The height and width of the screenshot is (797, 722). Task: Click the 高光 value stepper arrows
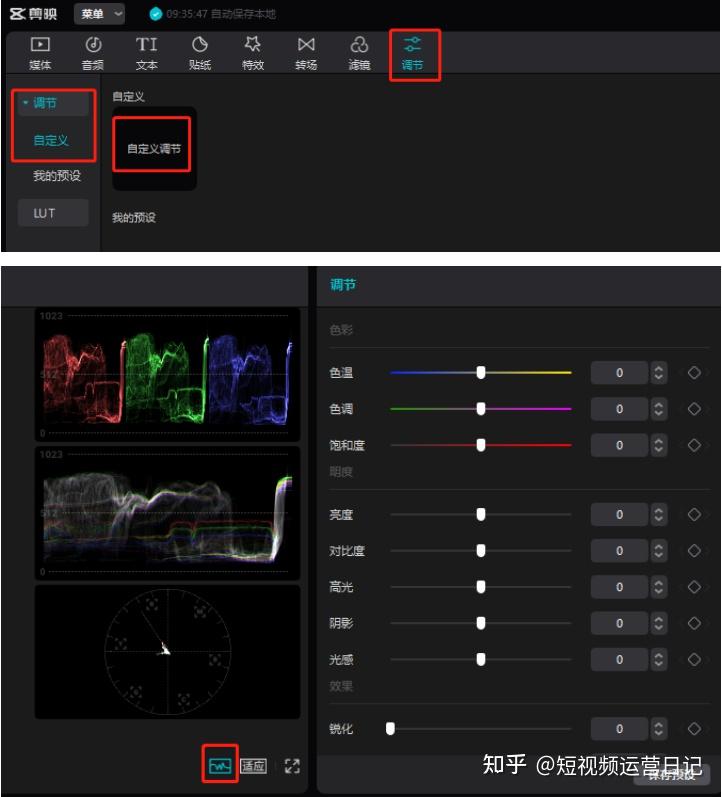pyautogui.click(x=658, y=587)
